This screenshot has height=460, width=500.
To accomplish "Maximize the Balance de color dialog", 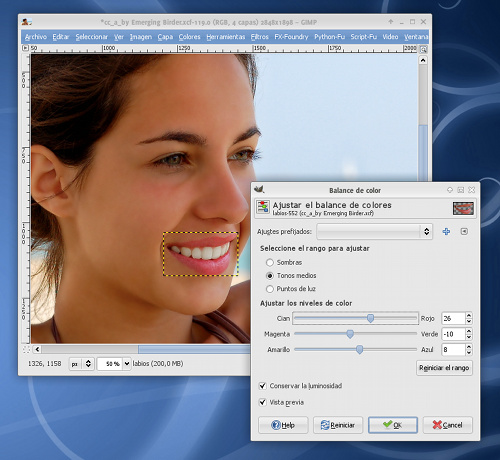I will 461,190.
